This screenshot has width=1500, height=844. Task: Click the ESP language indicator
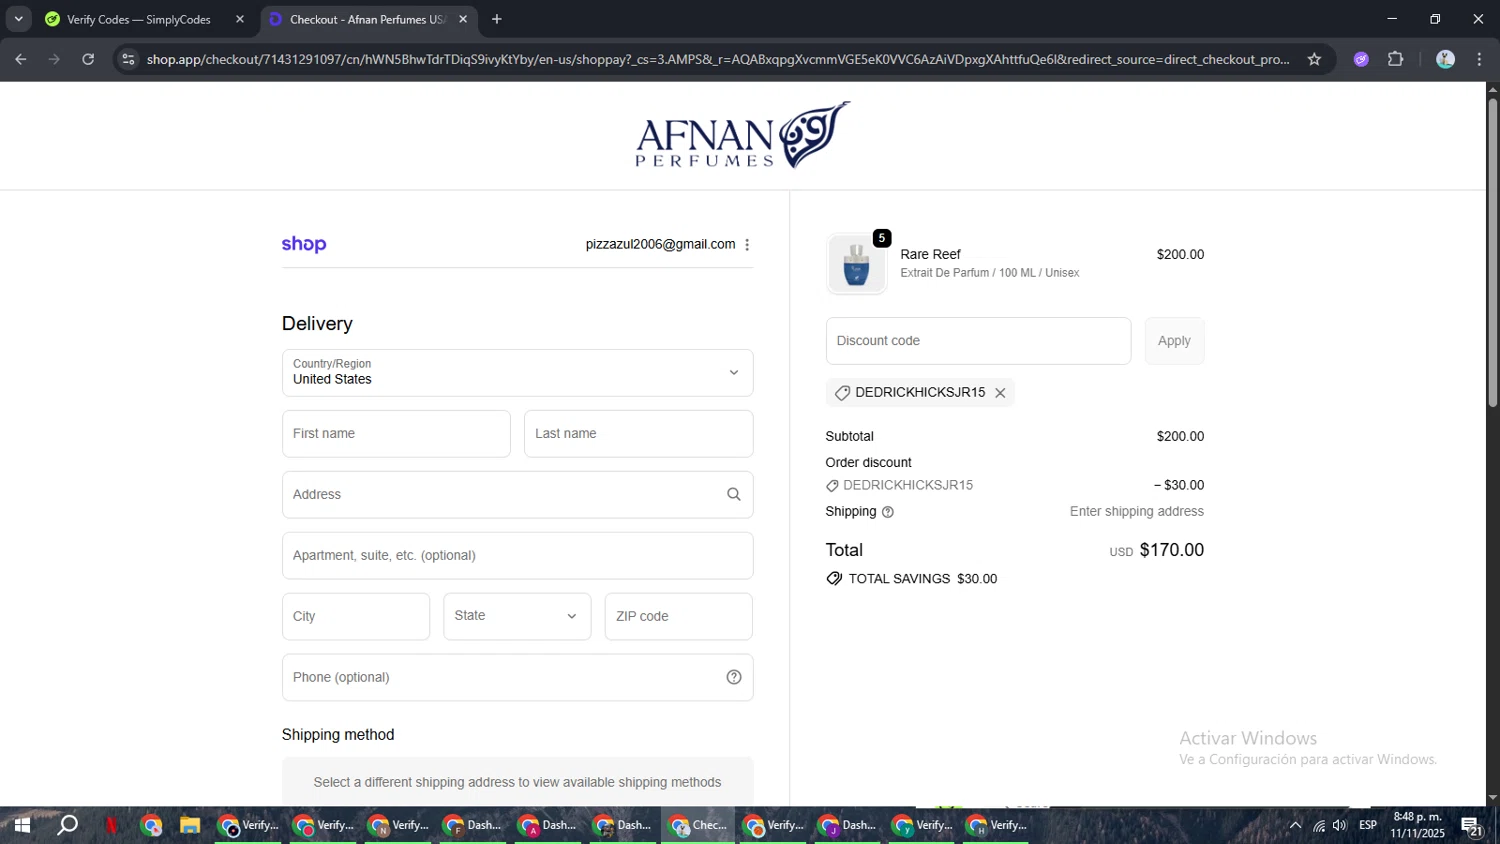[1368, 826]
